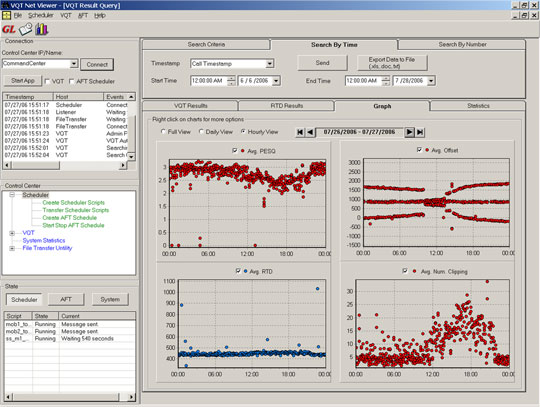Jump to the last date range button
540x407 pixels.
(x=420, y=132)
